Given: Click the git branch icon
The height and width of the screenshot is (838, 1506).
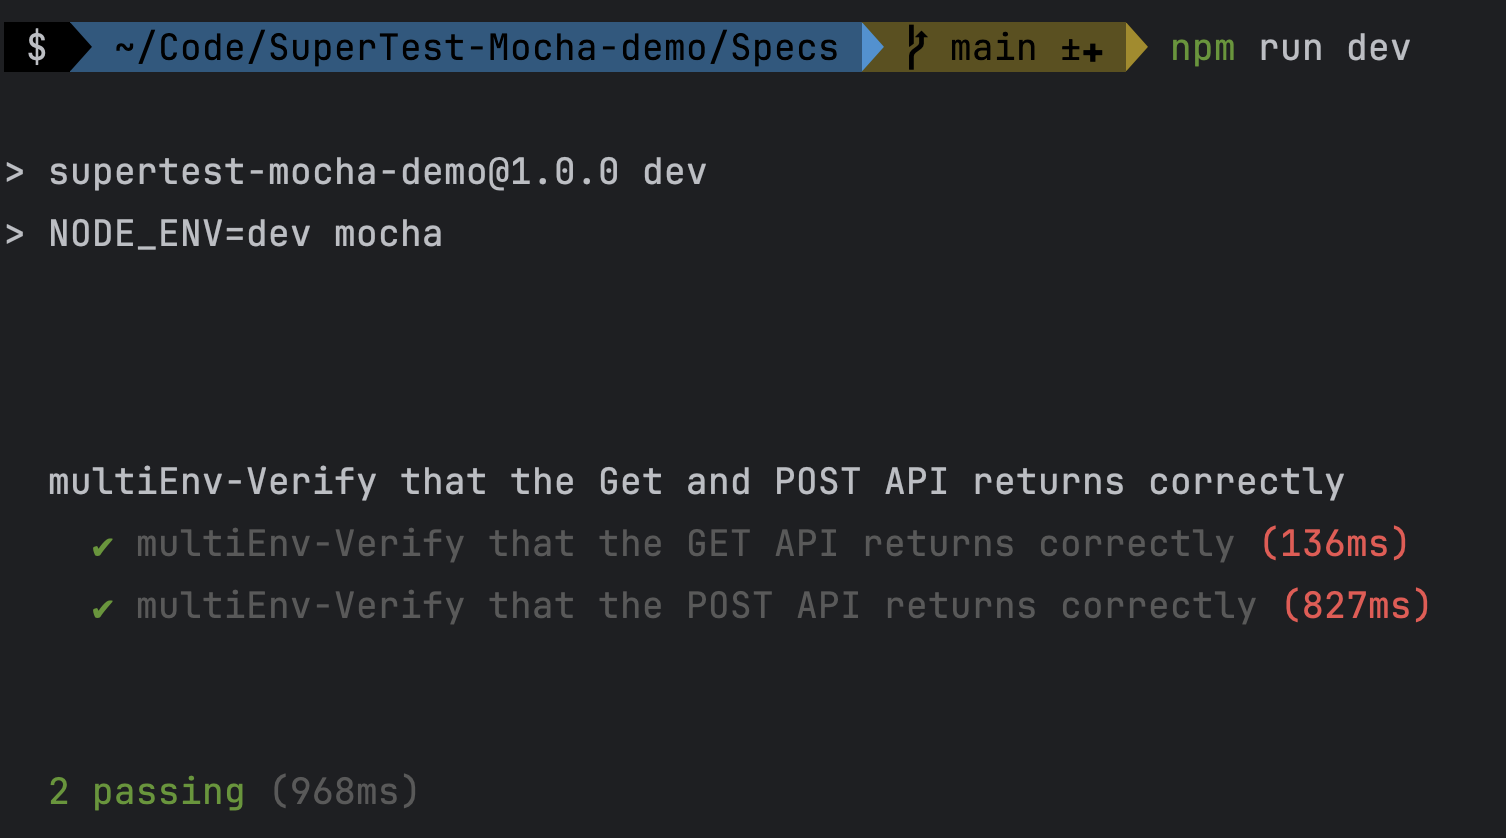Looking at the screenshot, I should (915, 47).
